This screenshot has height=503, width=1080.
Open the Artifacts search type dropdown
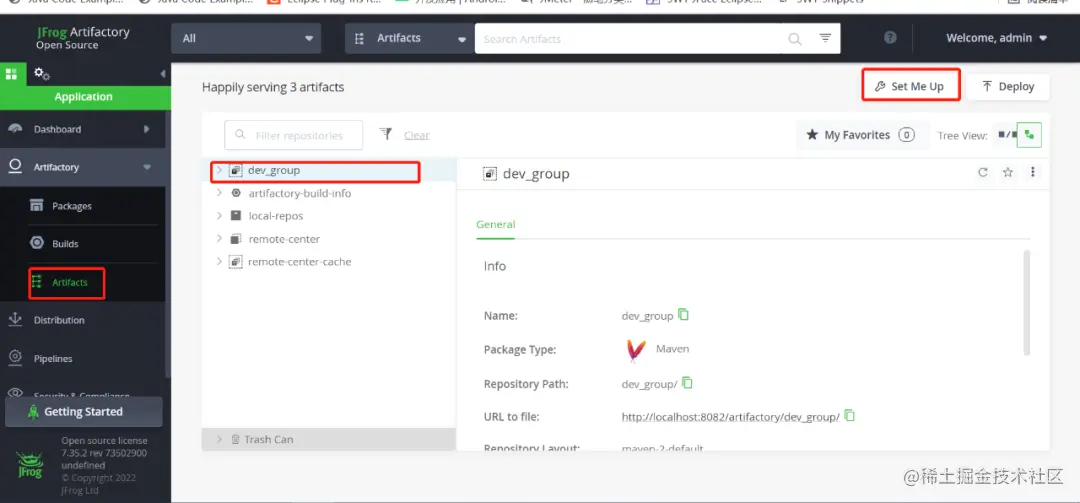(x=410, y=39)
